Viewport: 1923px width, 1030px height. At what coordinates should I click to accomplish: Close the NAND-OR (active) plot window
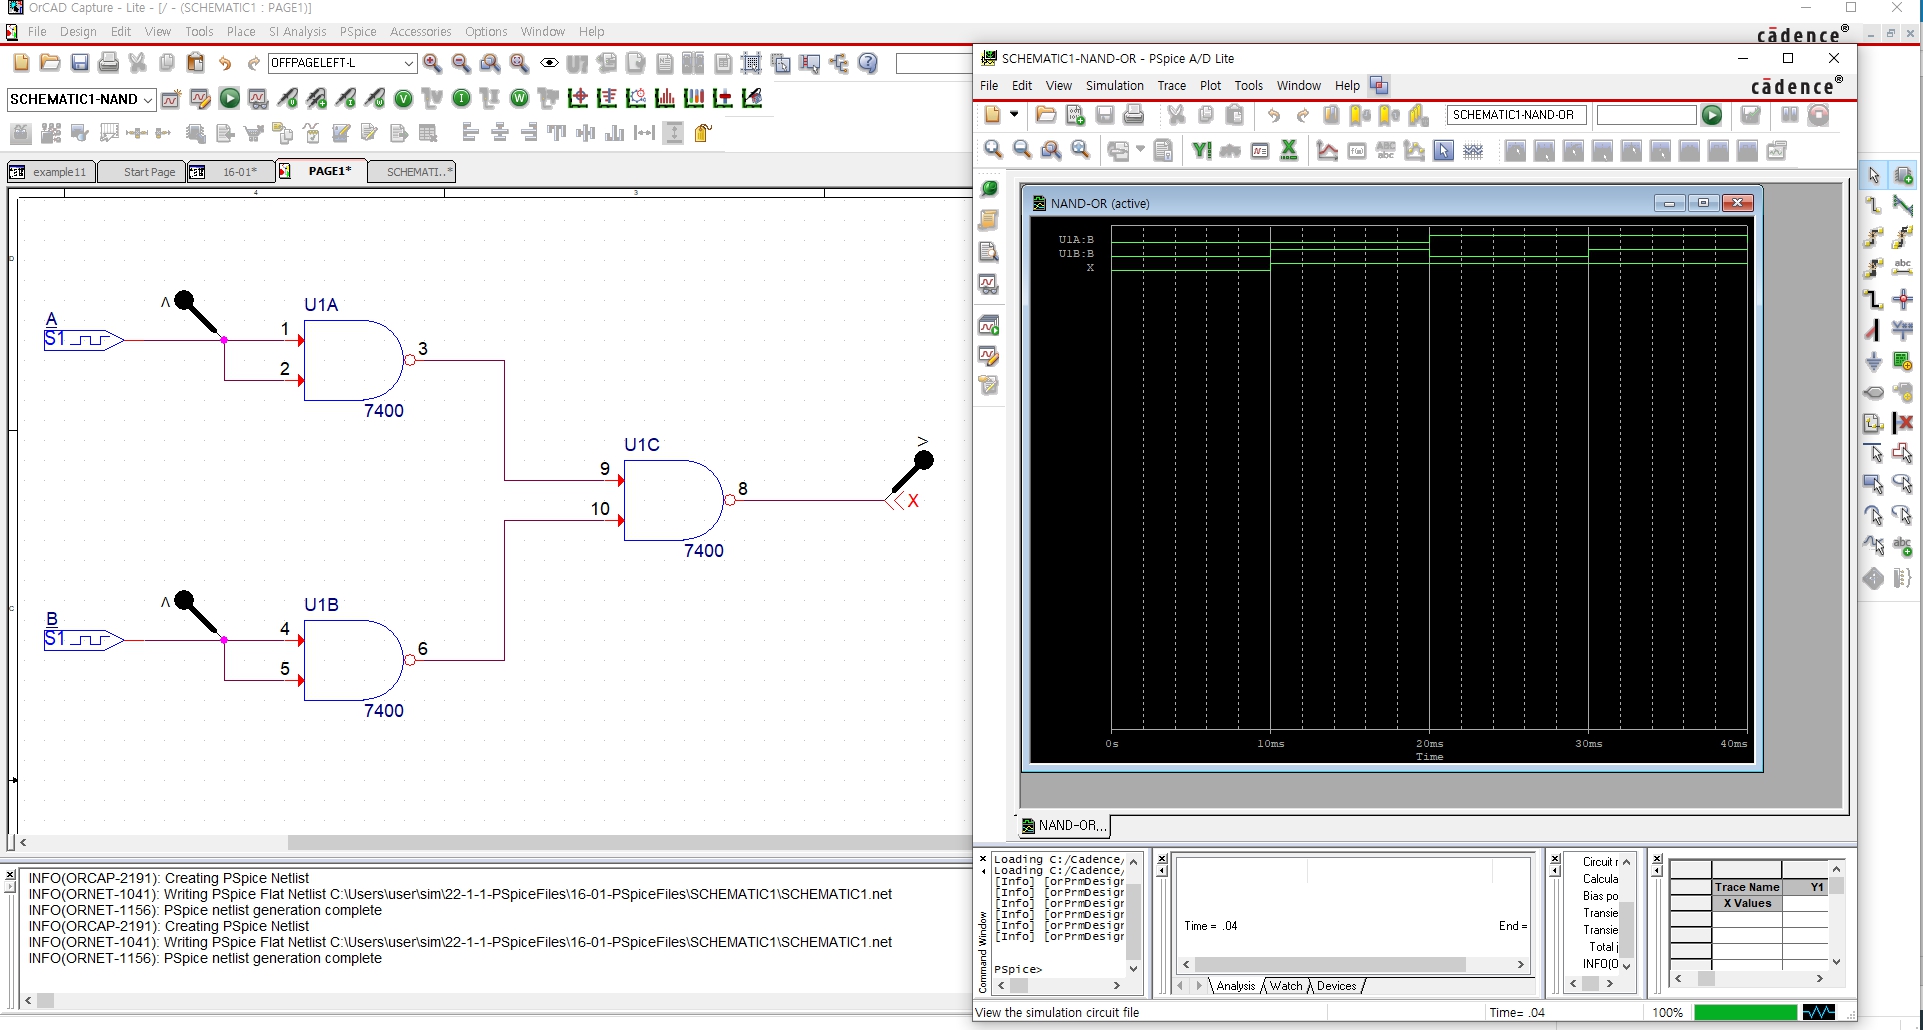pos(1738,203)
